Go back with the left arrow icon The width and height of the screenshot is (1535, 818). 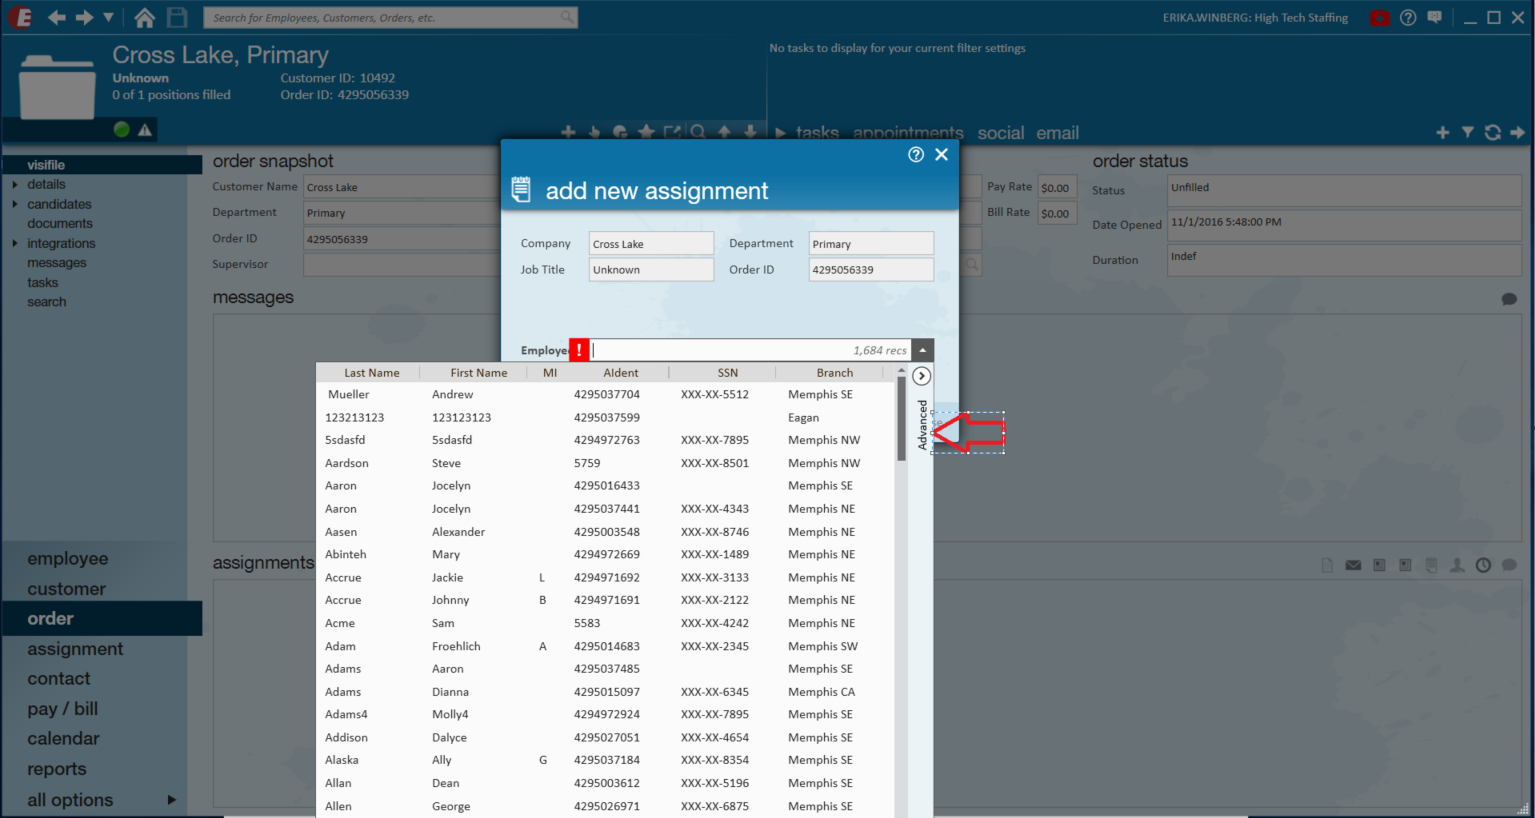click(57, 17)
